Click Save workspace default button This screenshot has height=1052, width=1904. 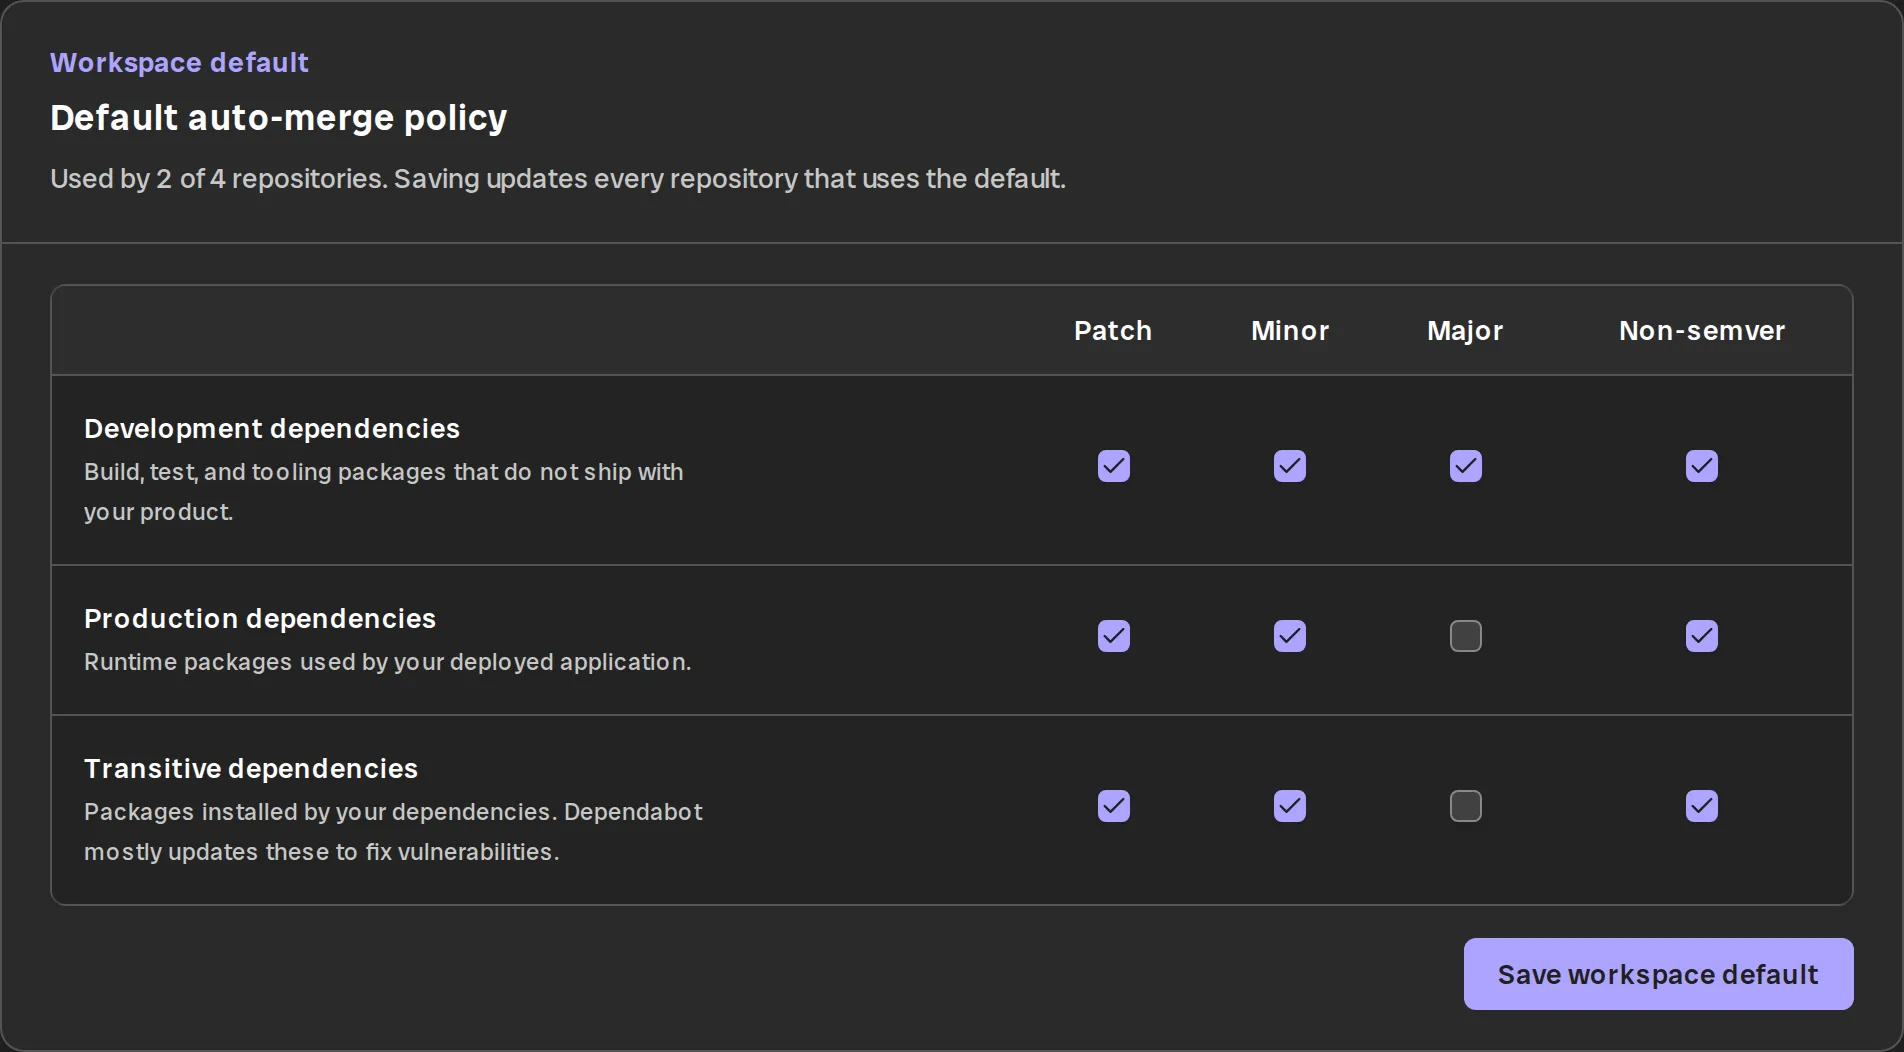click(x=1658, y=974)
